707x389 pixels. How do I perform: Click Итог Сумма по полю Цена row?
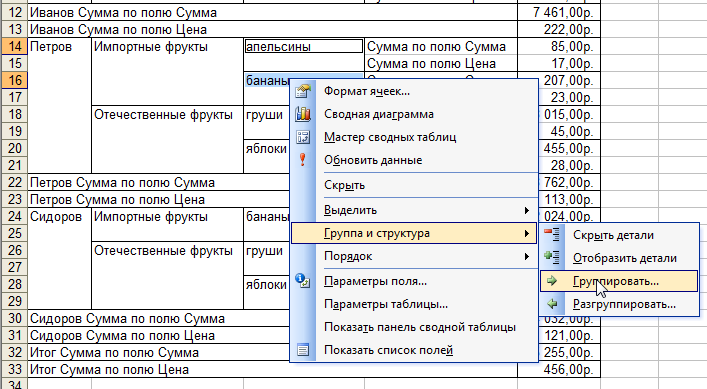(272, 369)
